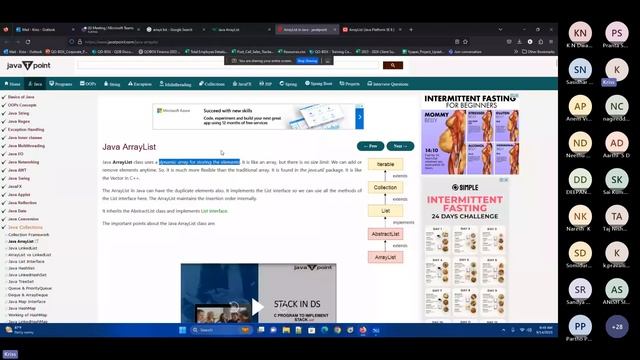Show the +28 more participants

click(x=617, y=327)
